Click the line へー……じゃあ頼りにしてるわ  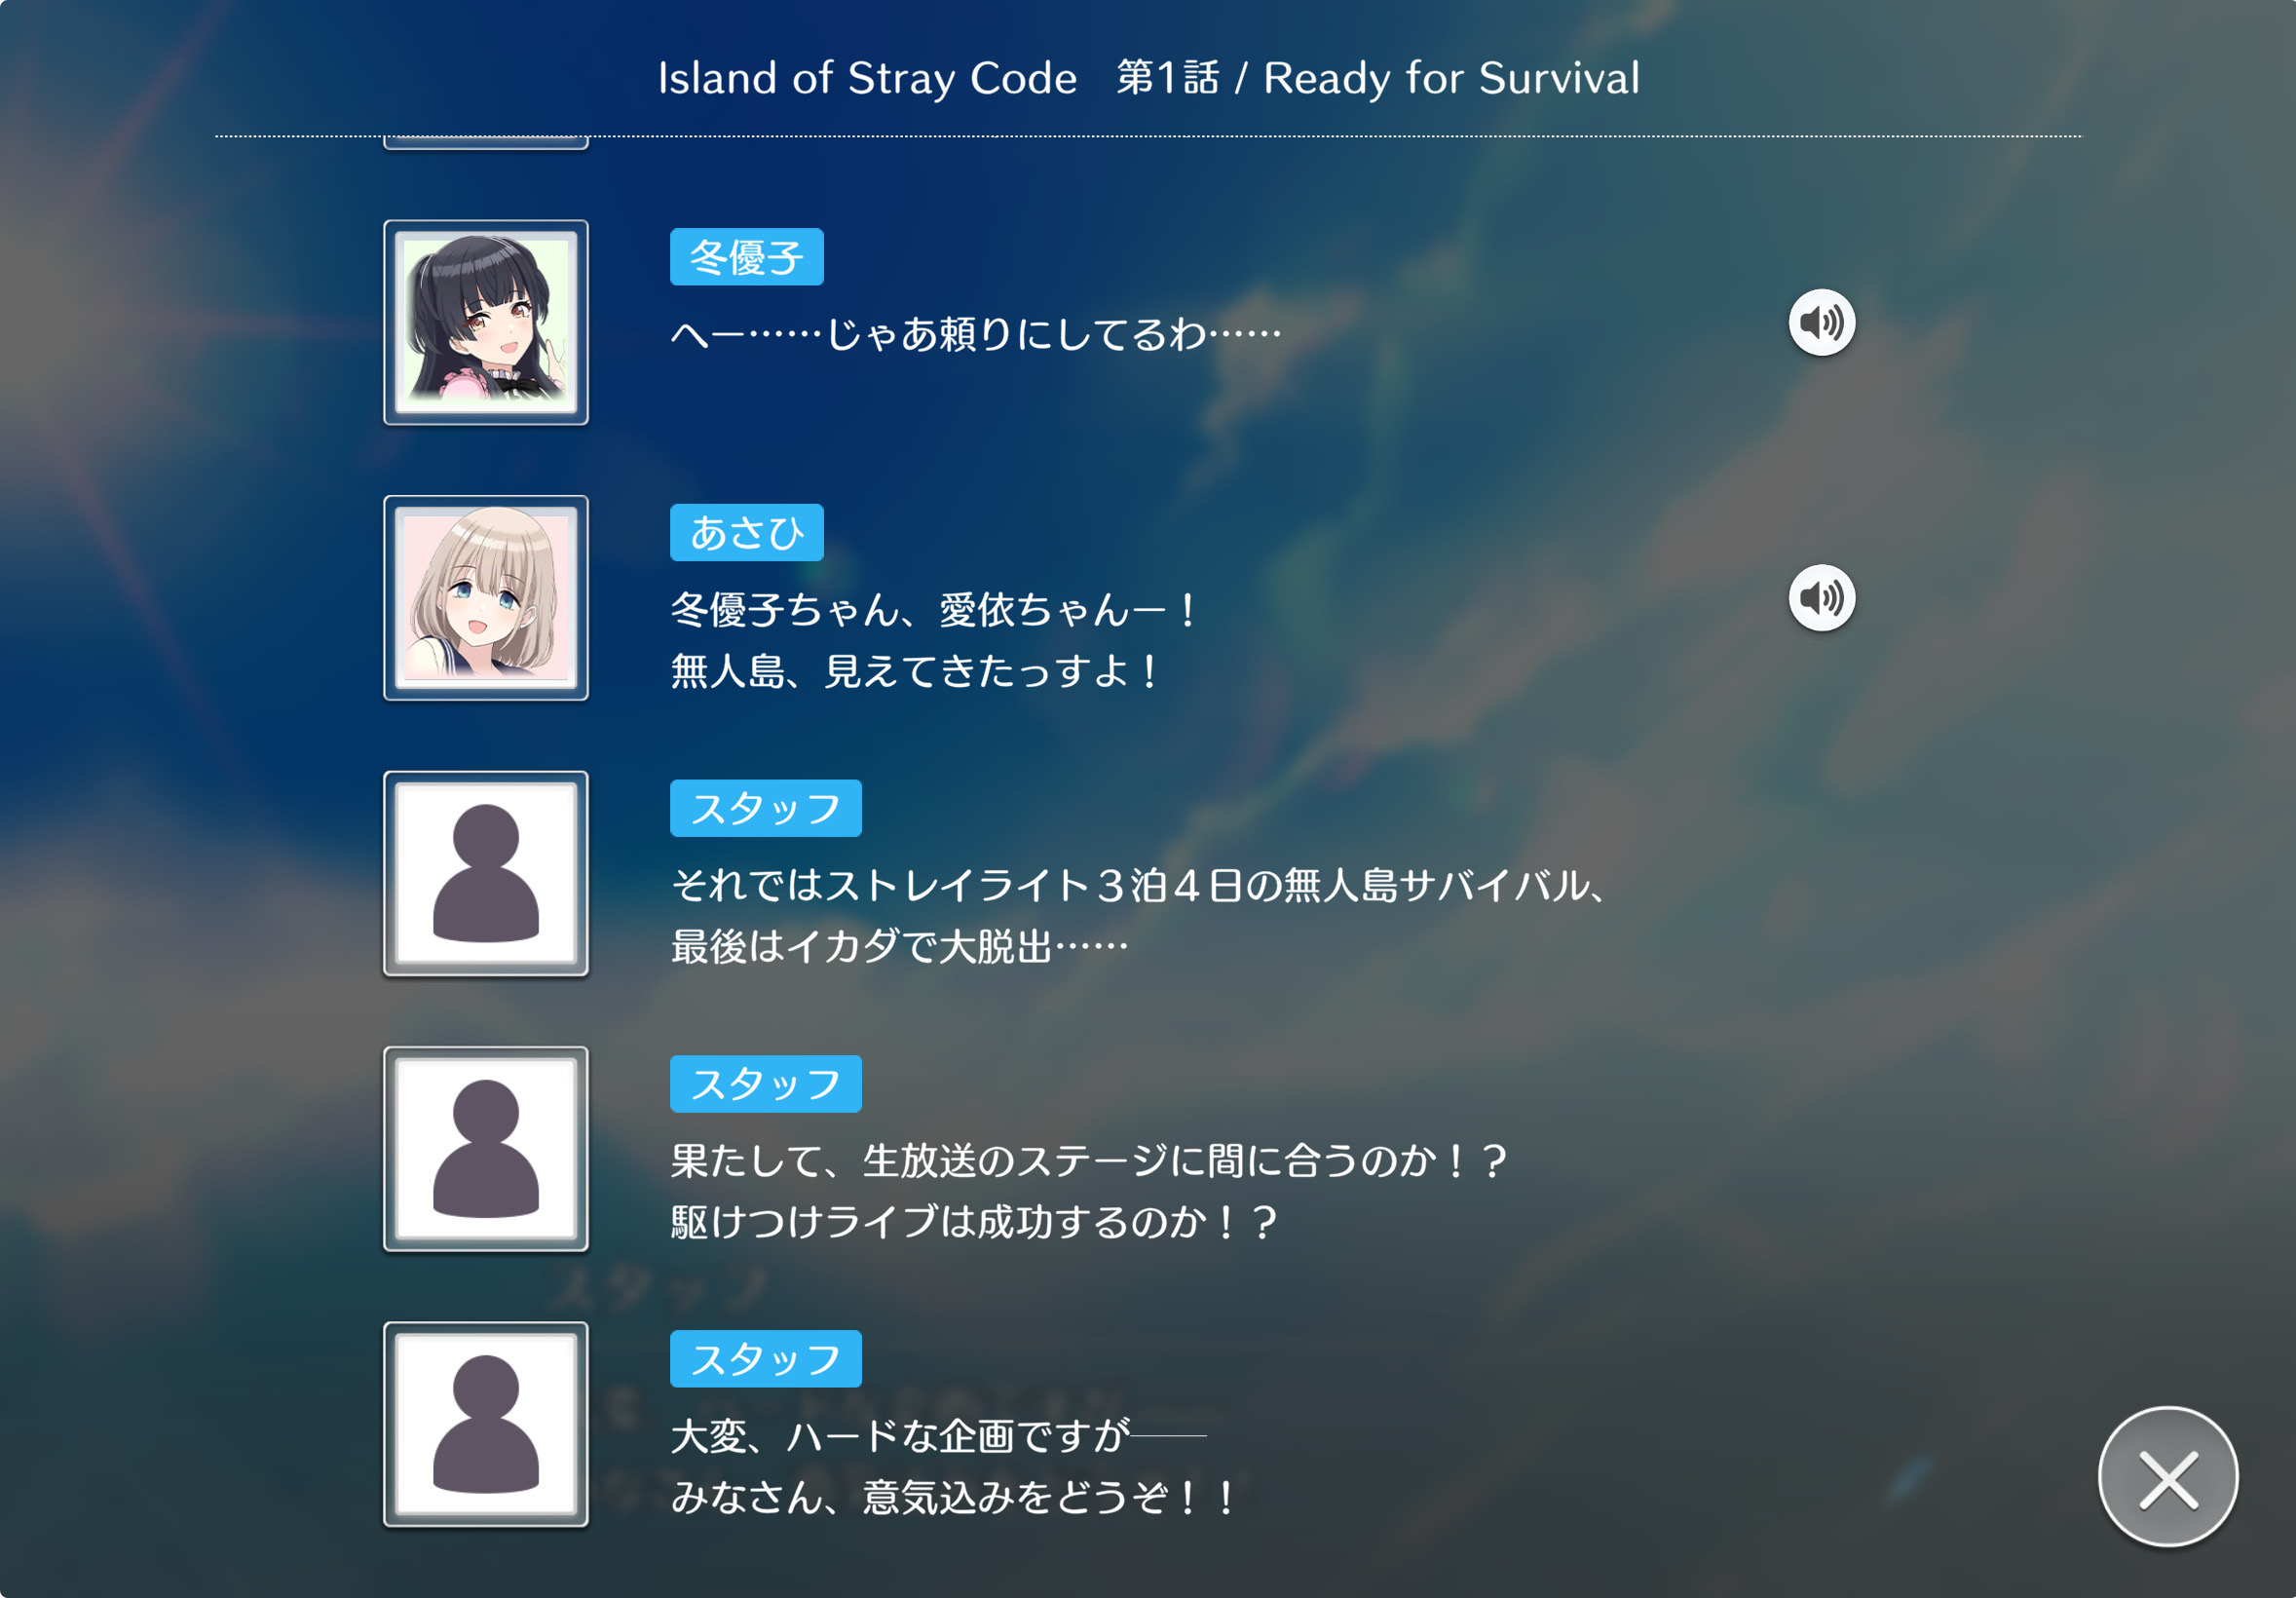coord(975,334)
